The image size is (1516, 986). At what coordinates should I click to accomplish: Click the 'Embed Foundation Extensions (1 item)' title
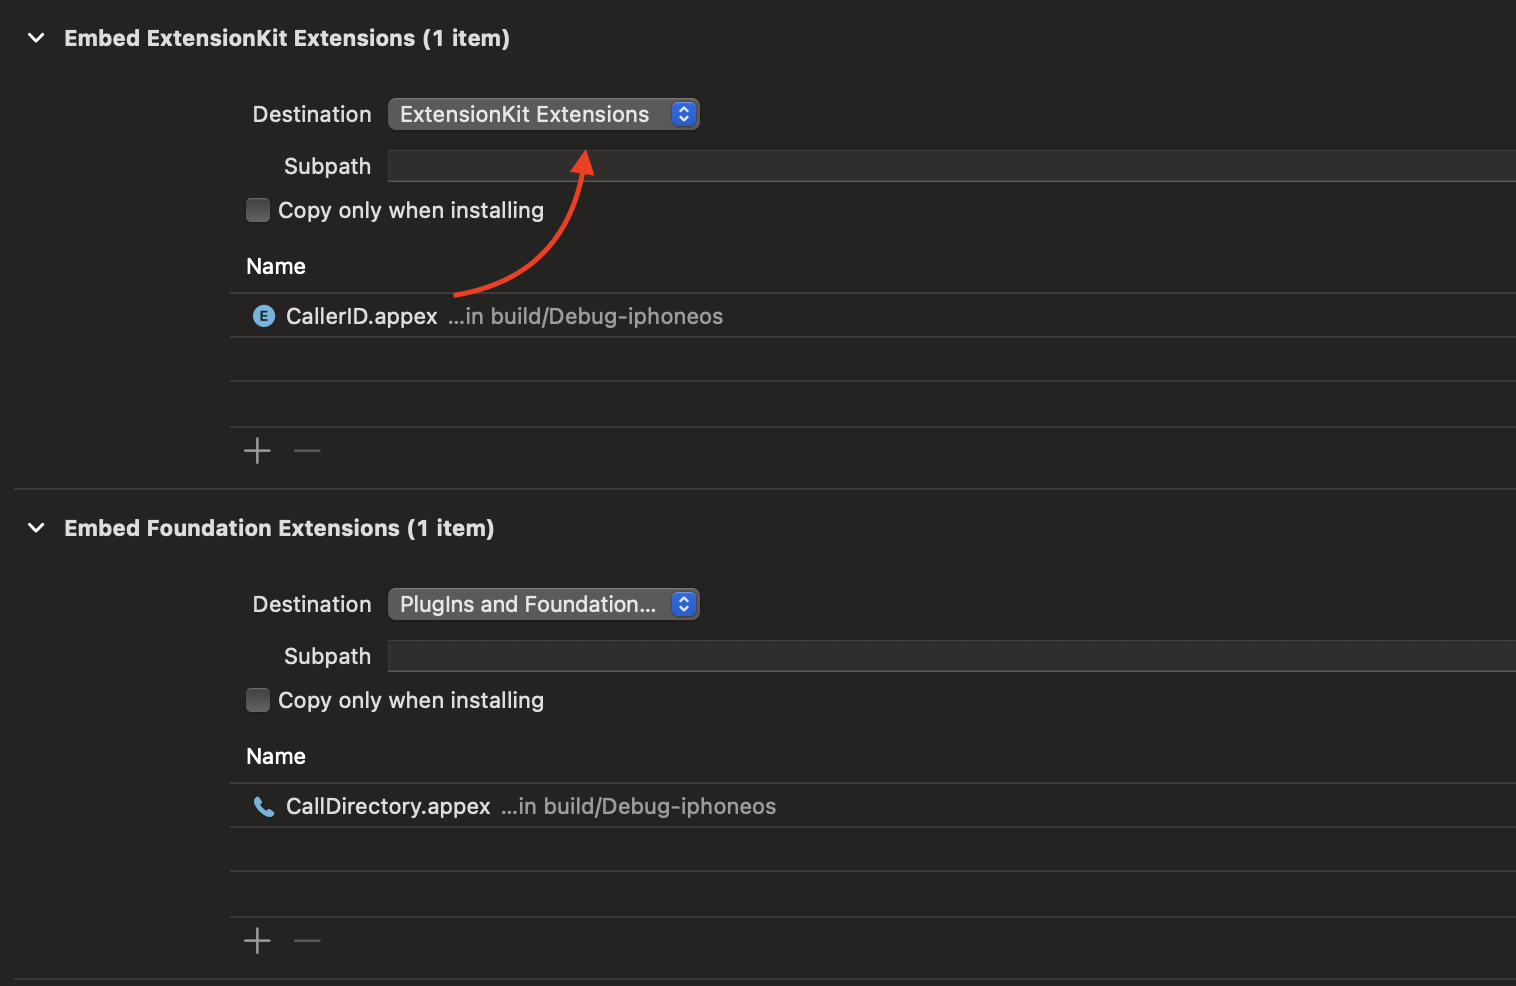click(x=279, y=528)
